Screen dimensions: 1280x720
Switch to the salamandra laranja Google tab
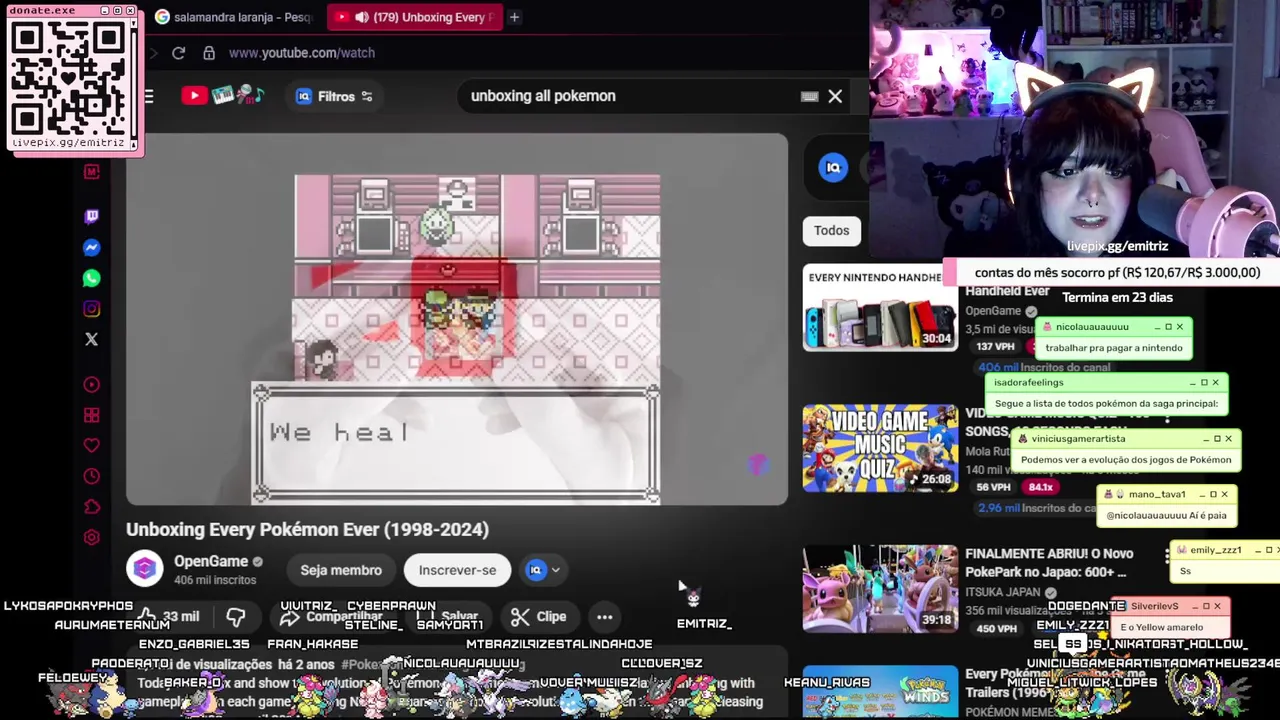[x=235, y=17]
